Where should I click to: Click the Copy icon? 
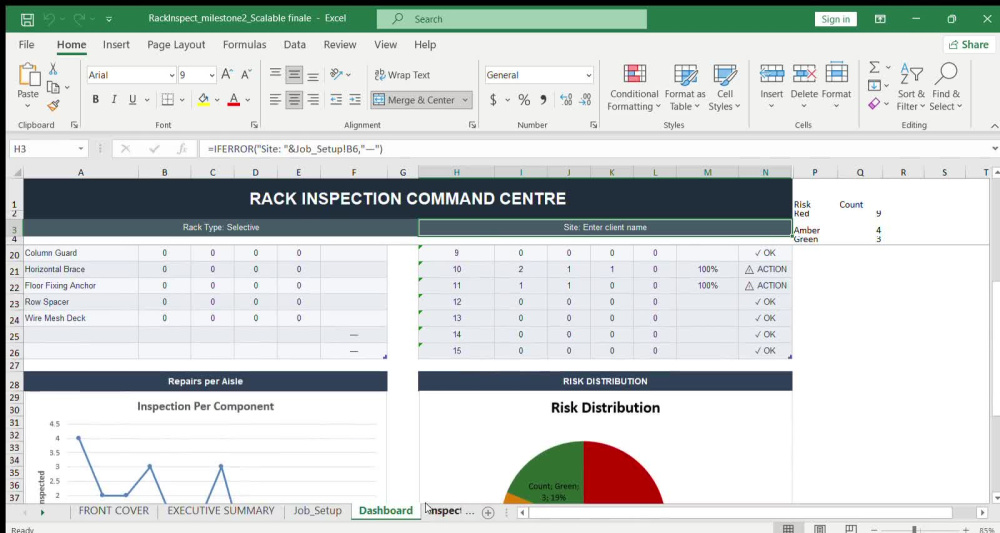[54, 87]
